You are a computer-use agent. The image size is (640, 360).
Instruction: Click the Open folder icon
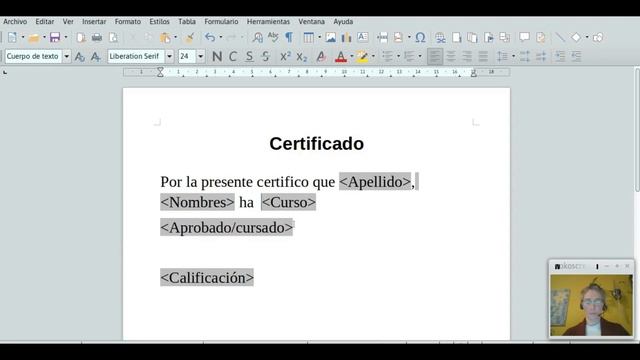pyautogui.click(x=34, y=38)
